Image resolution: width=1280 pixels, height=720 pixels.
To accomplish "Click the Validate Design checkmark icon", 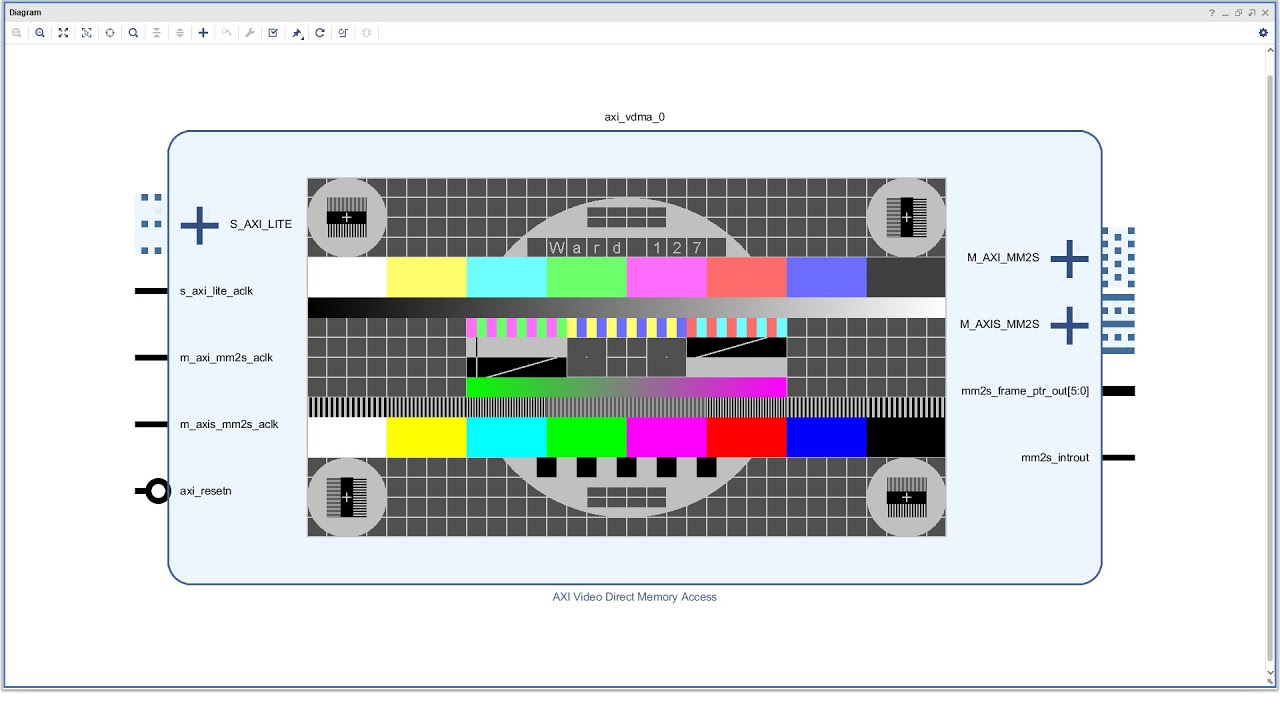I will [x=273, y=33].
